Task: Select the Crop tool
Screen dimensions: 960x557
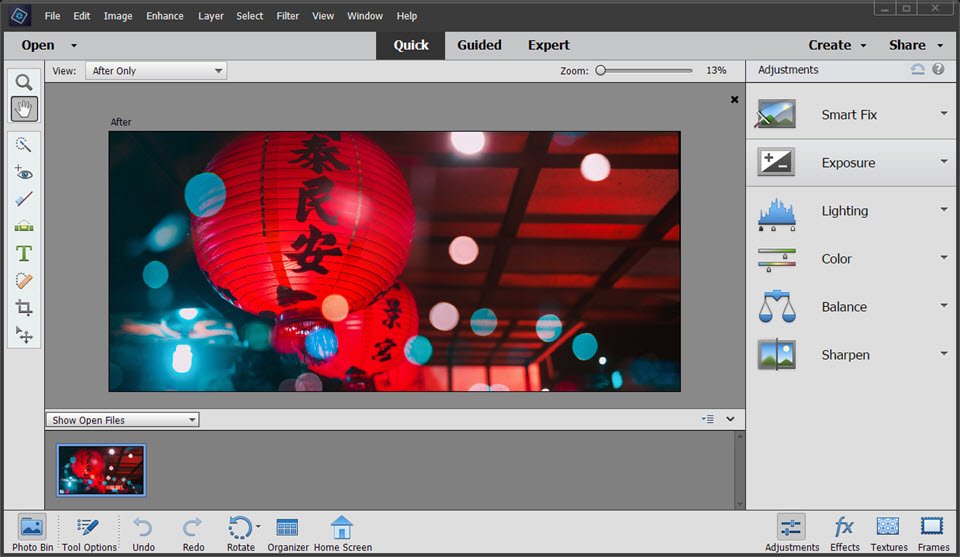Action: coord(23,307)
